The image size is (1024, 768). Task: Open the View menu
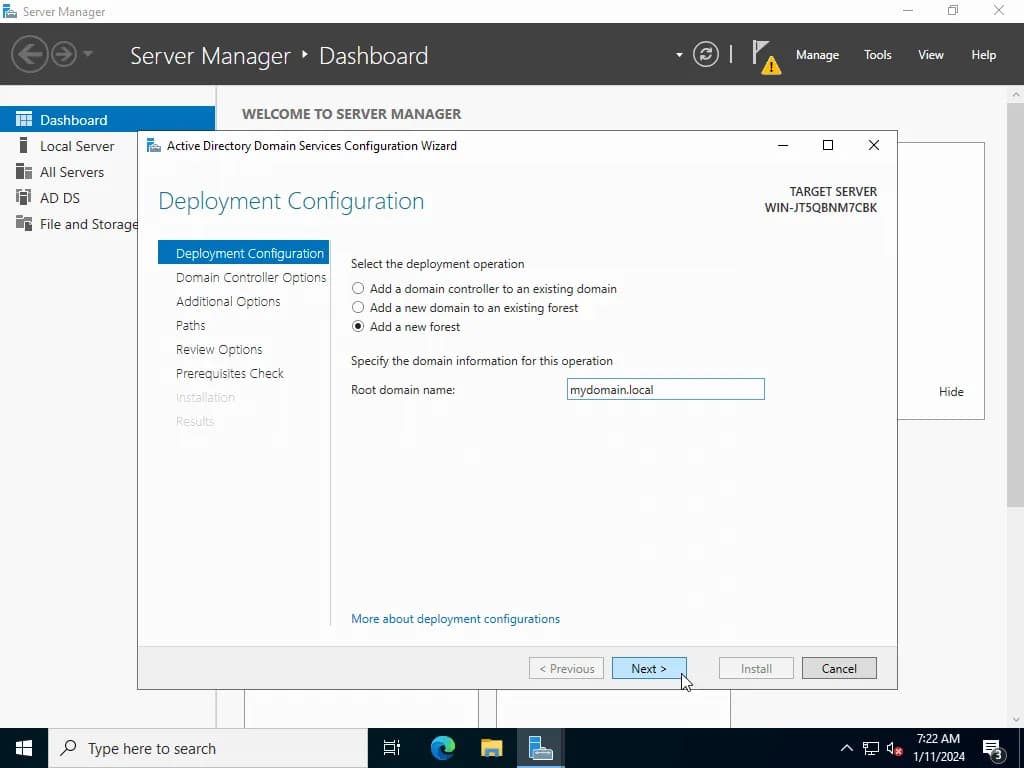(x=930, y=55)
